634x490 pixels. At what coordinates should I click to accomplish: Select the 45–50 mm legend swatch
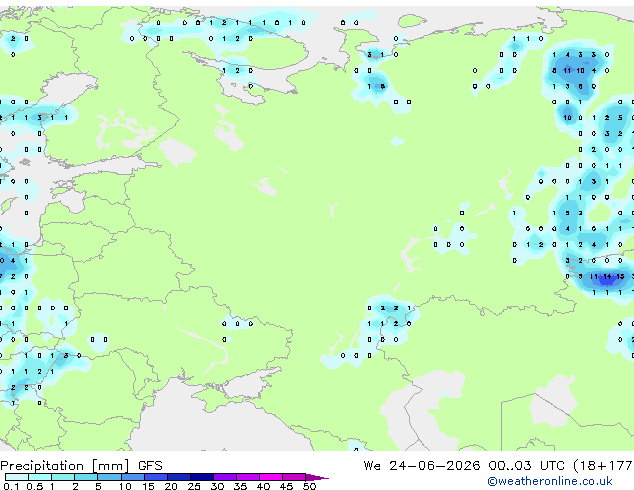point(294,477)
